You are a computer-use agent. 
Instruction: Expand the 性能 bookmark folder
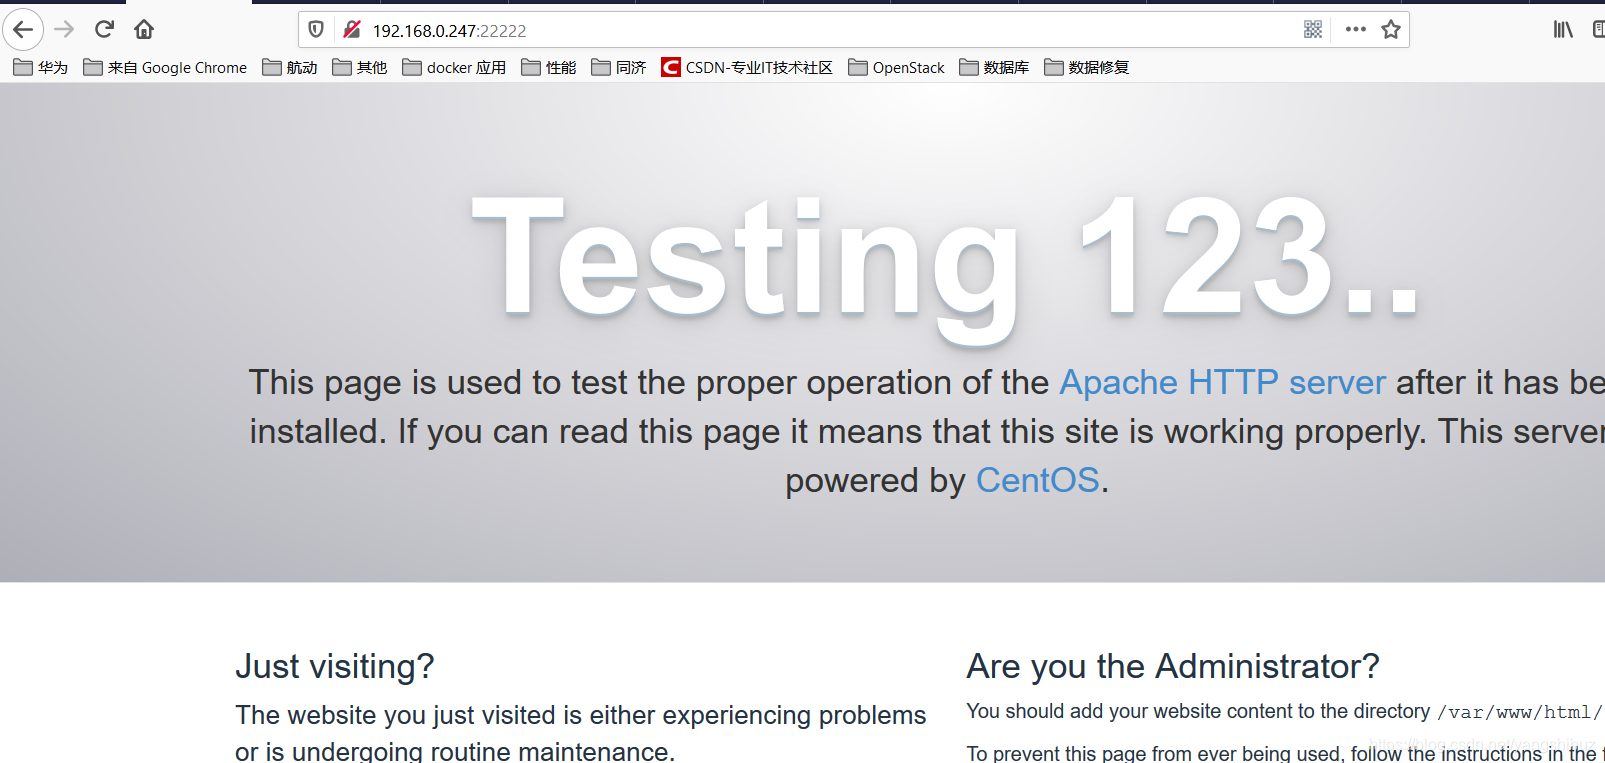point(549,67)
